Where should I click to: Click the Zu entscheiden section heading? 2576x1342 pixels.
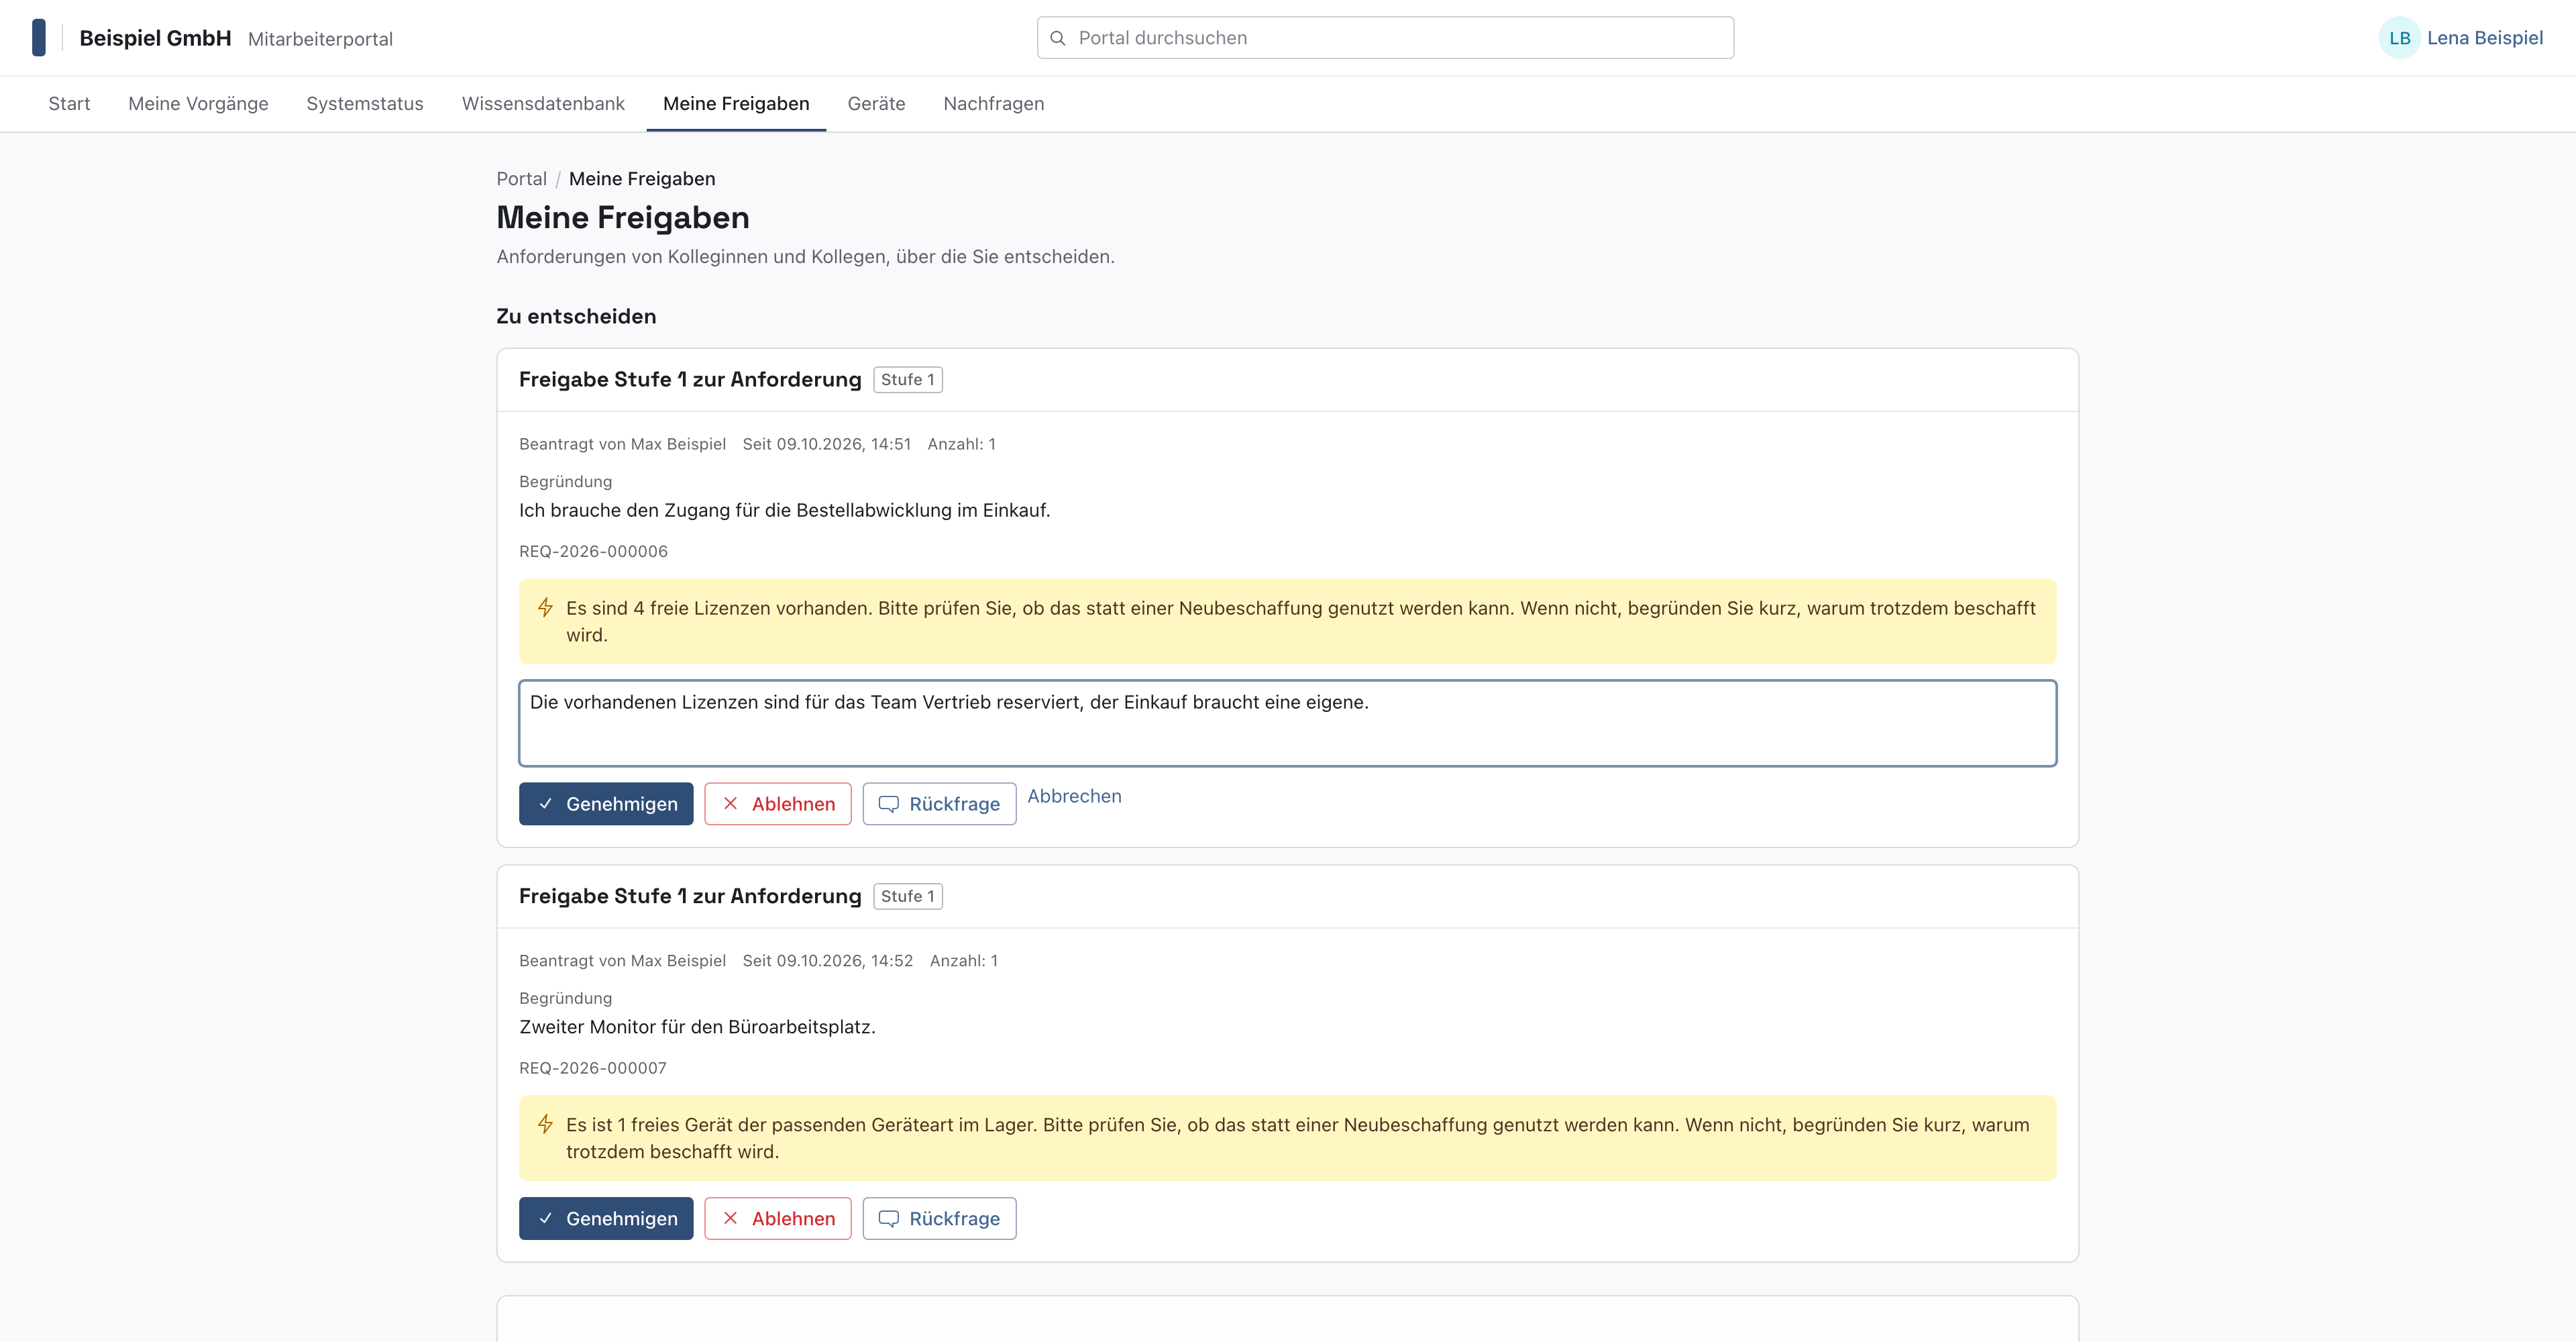tap(576, 317)
